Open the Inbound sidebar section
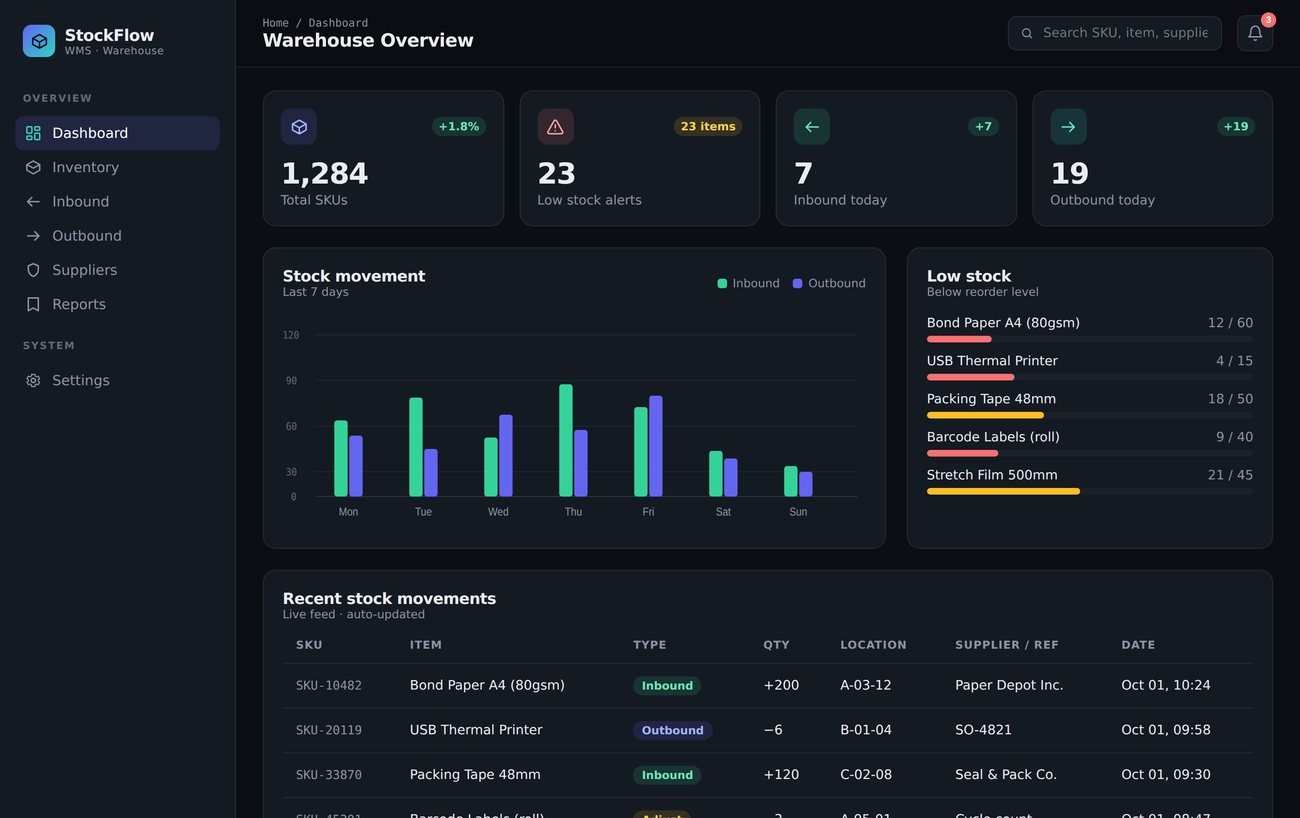This screenshot has height=818, width=1300. click(x=118, y=201)
